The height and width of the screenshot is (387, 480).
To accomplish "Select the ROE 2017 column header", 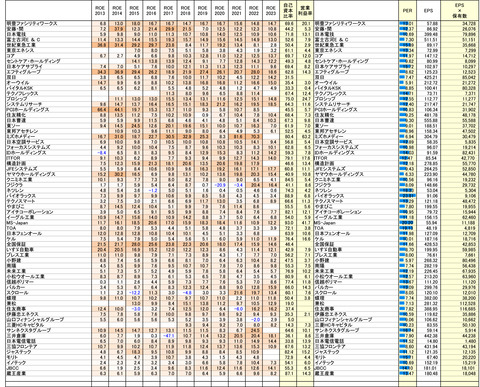I will pos(168,10).
